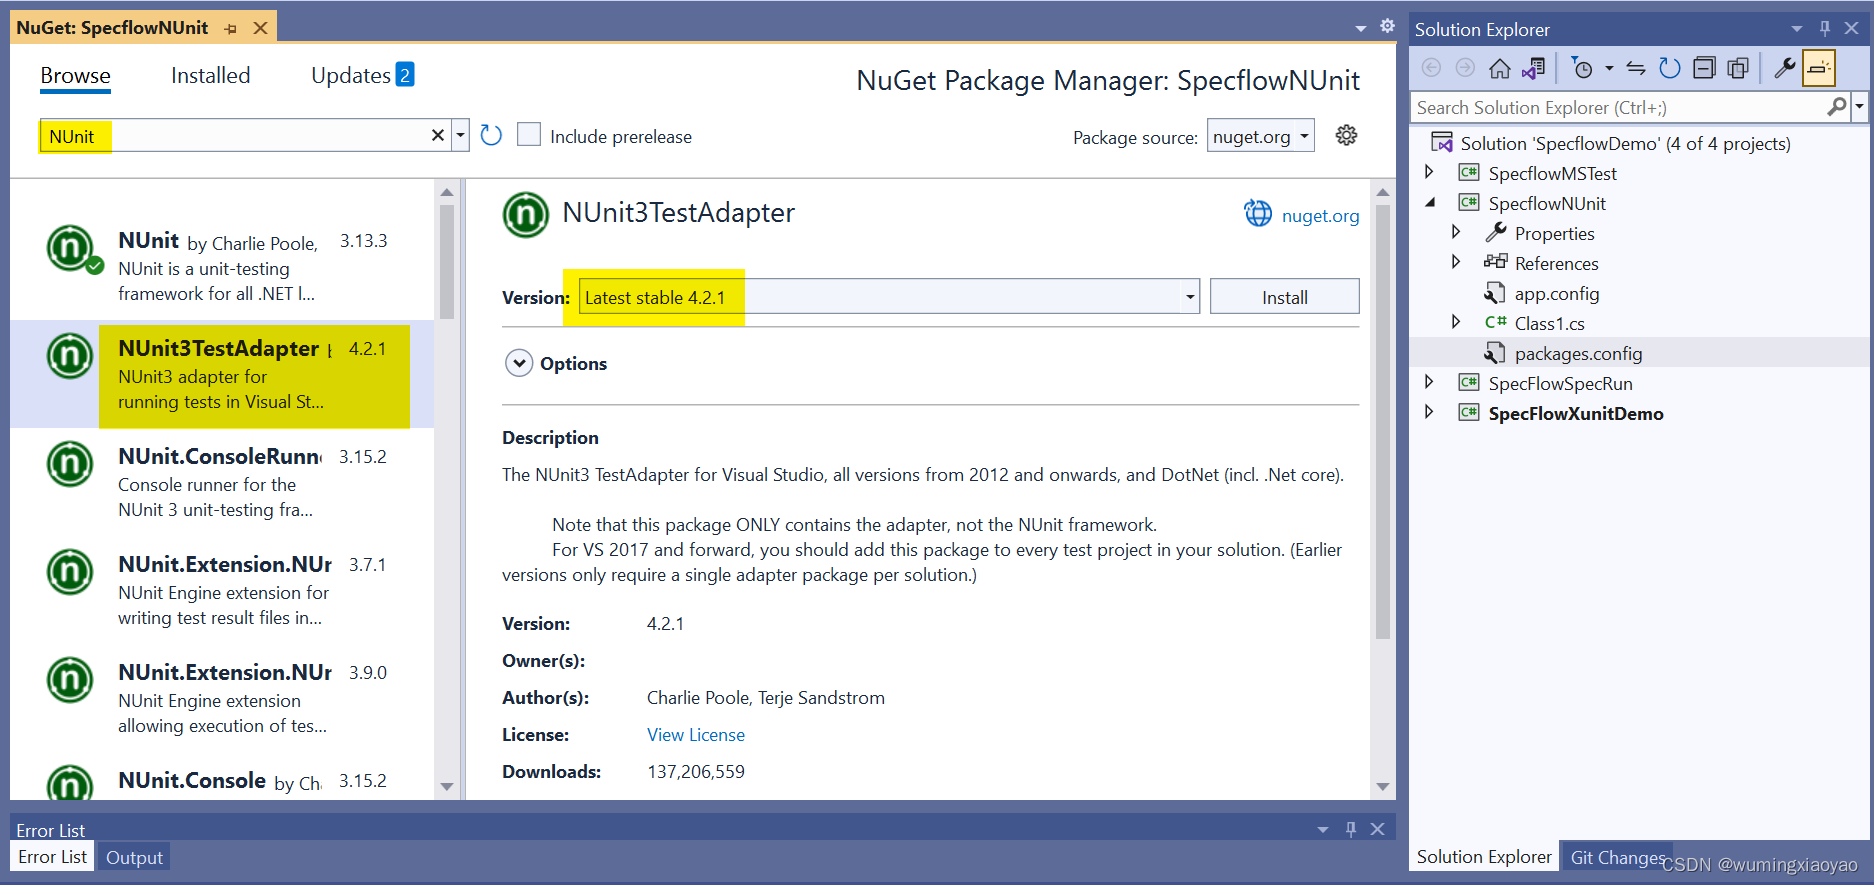Toggle the Include prerelease checkbox
This screenshot has width=1874, height=885.
coord(529,134)
